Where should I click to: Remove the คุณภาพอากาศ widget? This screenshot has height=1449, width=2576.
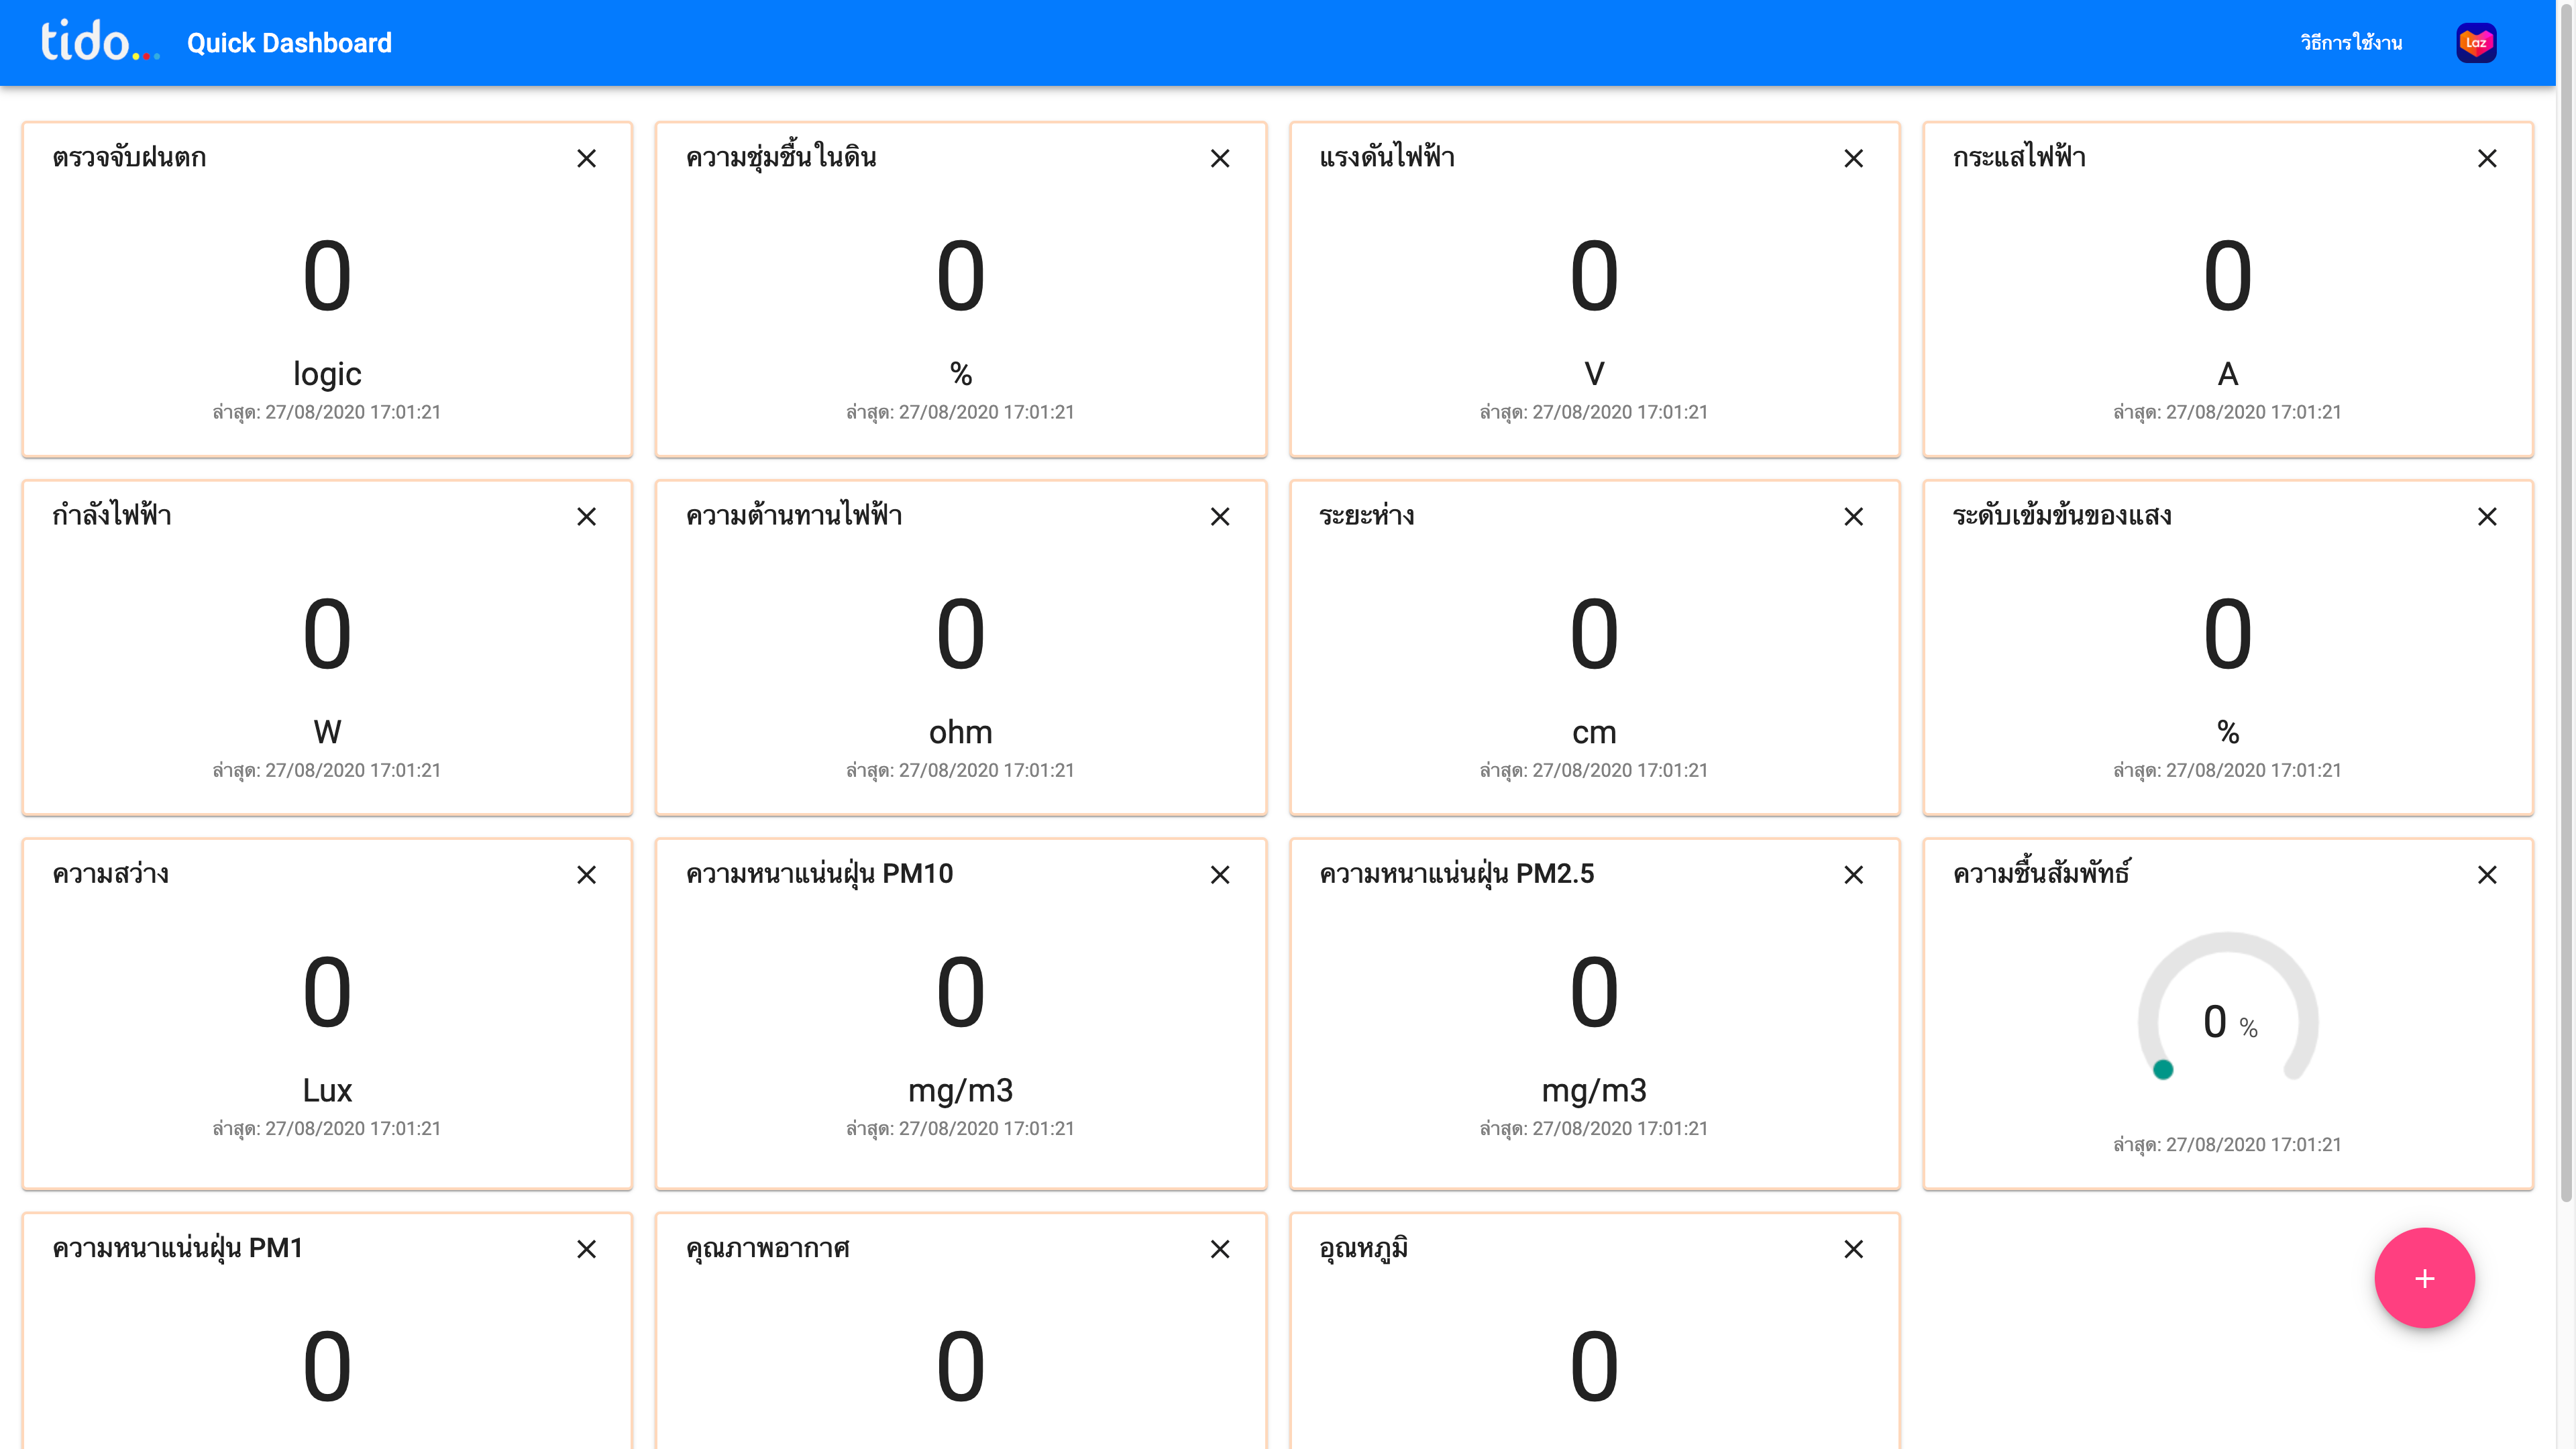coord(1220,1249)
